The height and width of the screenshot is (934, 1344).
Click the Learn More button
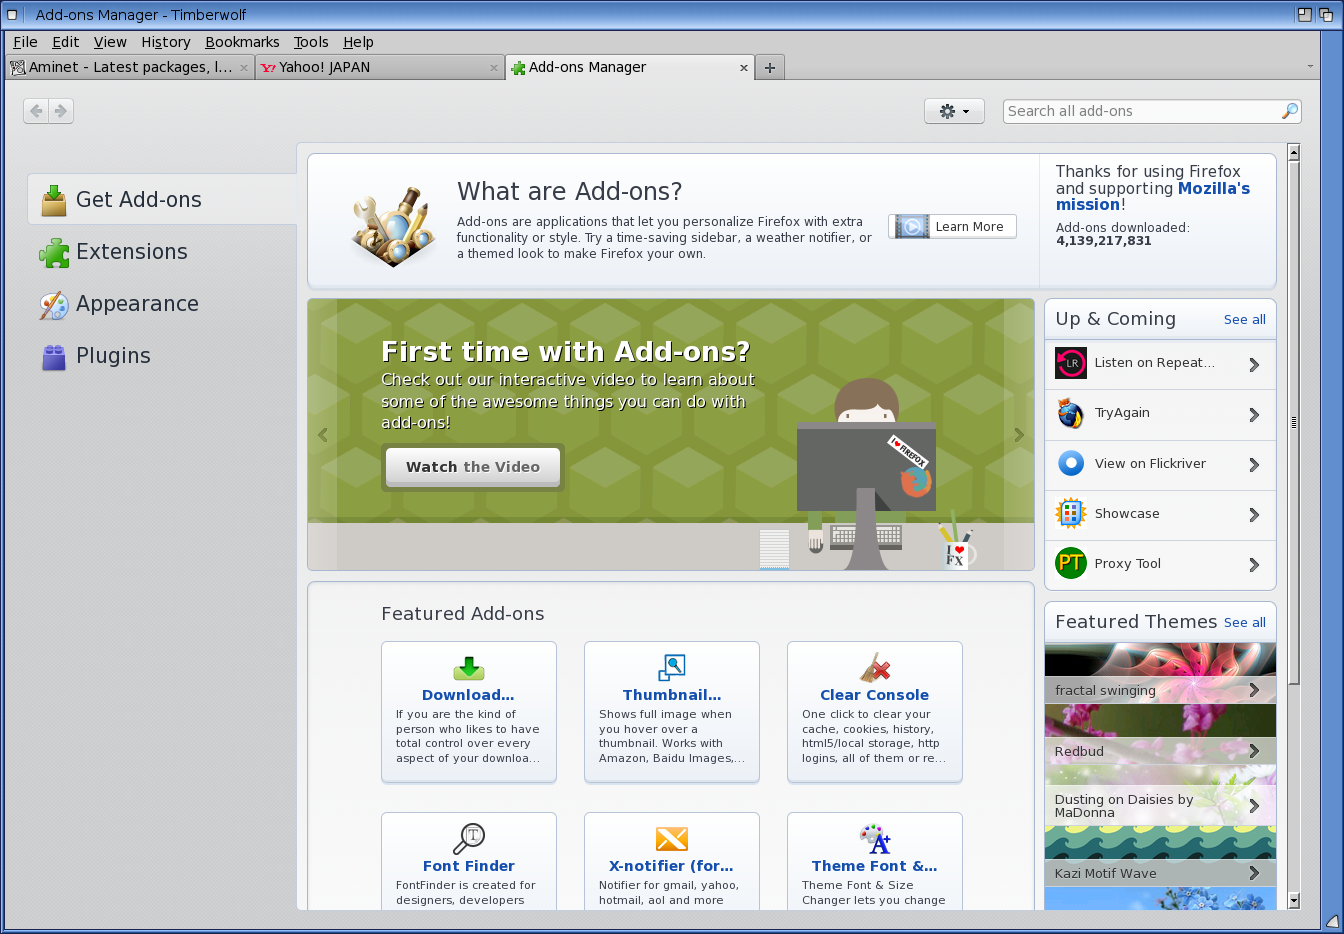coord(952,227)
